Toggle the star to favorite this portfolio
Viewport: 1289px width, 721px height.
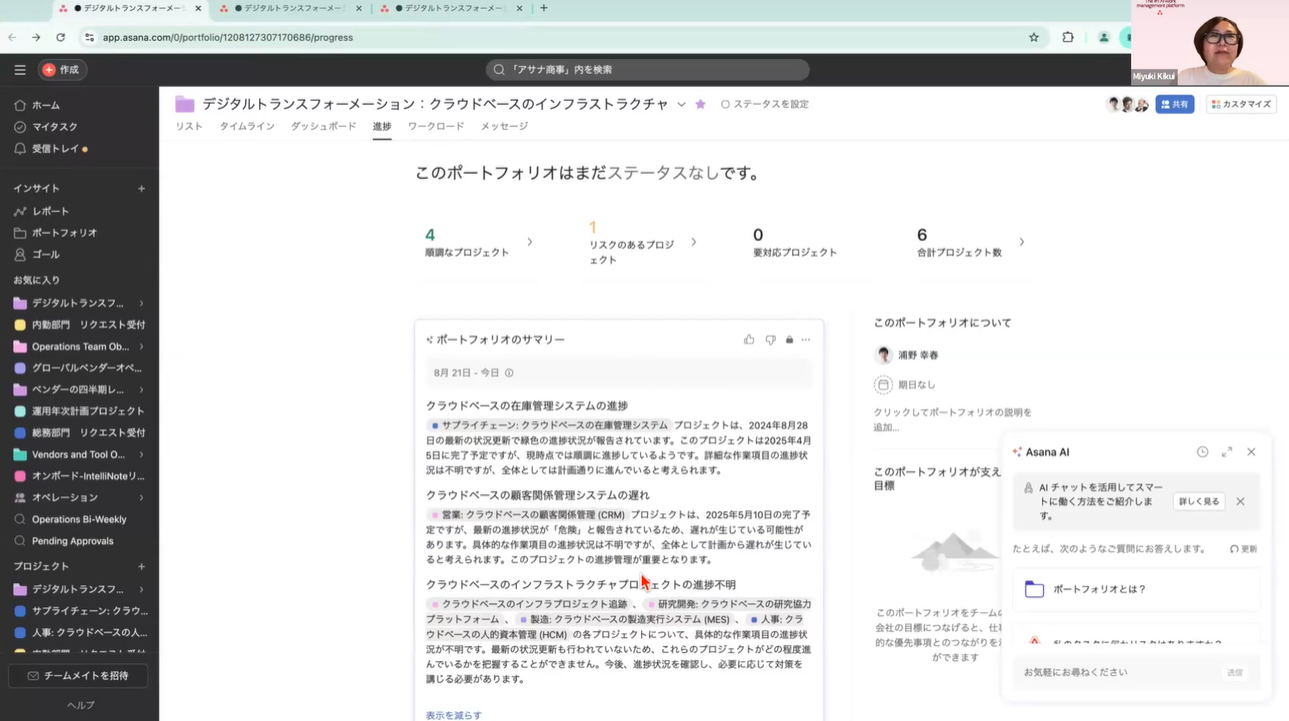pos(701,103)
